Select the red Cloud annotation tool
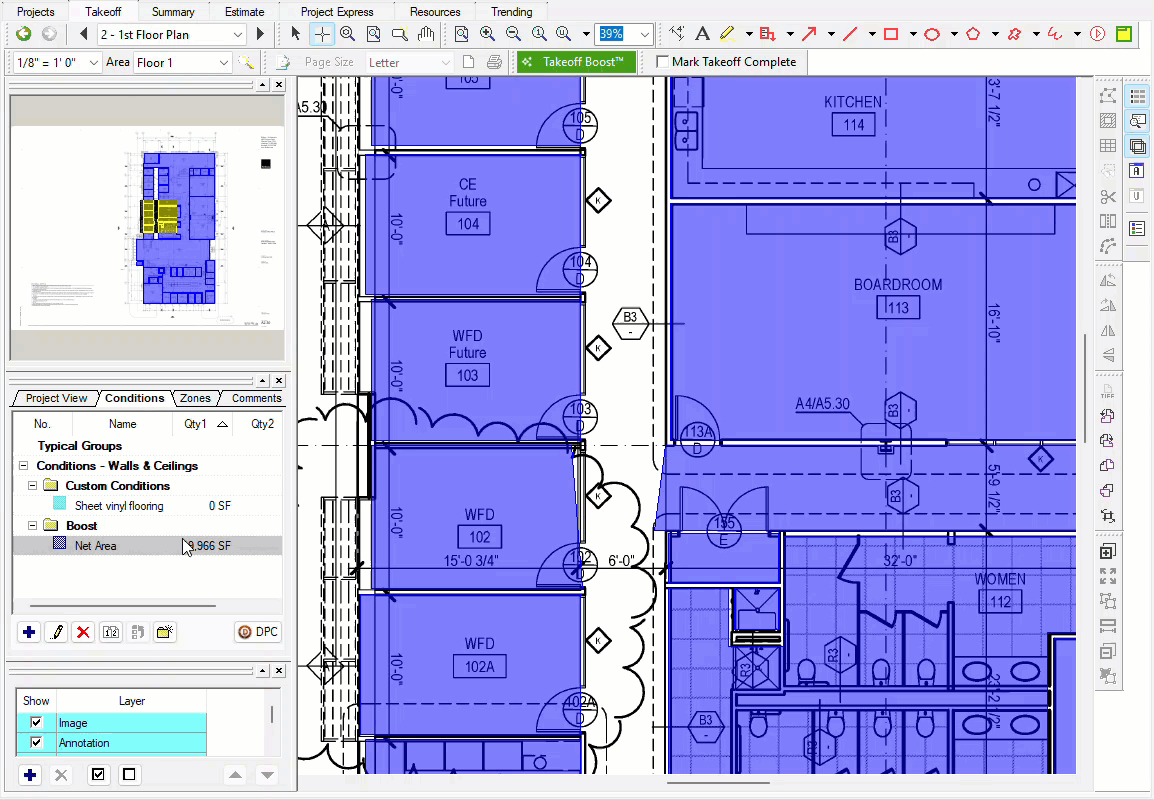Viewport: 1154px width, 800px height. pos(1014,34)
